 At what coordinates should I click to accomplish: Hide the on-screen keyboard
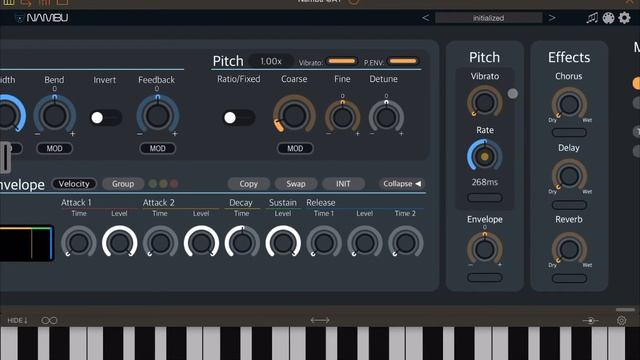(x=17, y=320)
